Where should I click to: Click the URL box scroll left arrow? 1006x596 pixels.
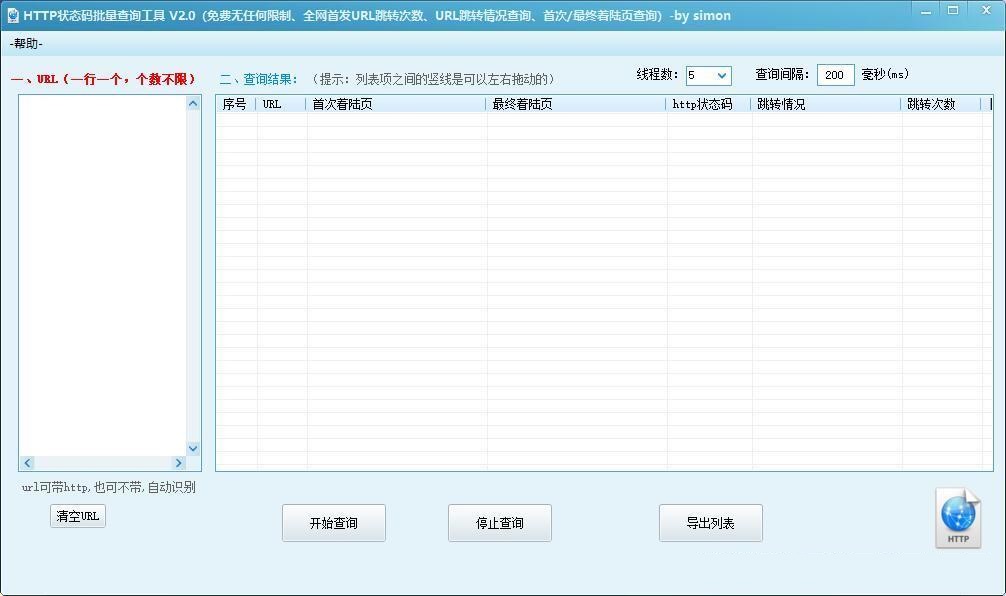tap(27, 463)
